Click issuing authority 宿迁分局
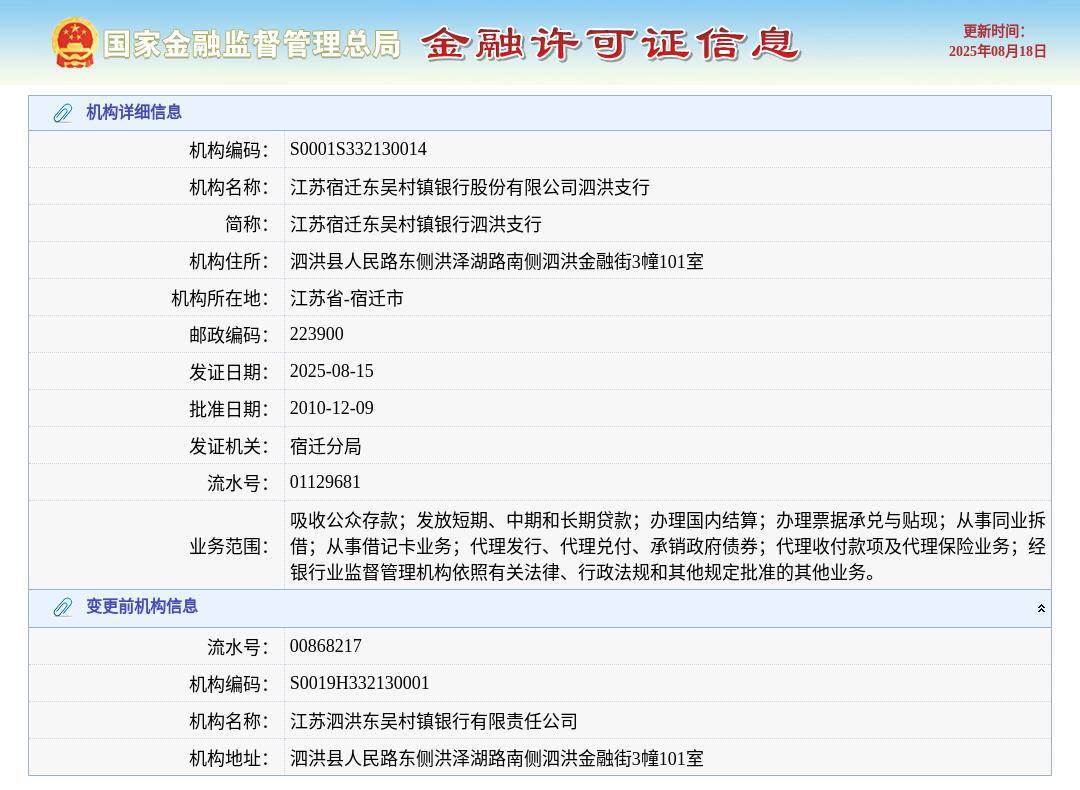This screenshot has width=1080, height=790. (326, 446)
